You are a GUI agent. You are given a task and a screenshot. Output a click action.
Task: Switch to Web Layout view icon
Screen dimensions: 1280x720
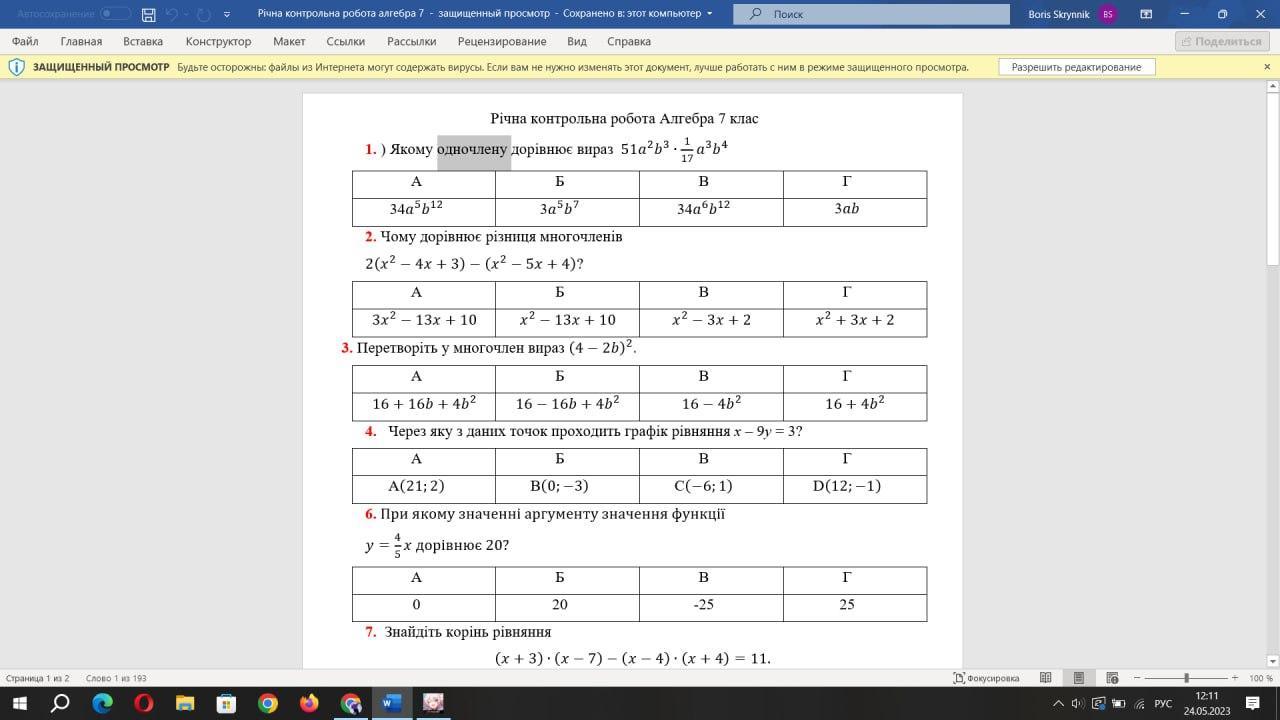click(1111, 678)
